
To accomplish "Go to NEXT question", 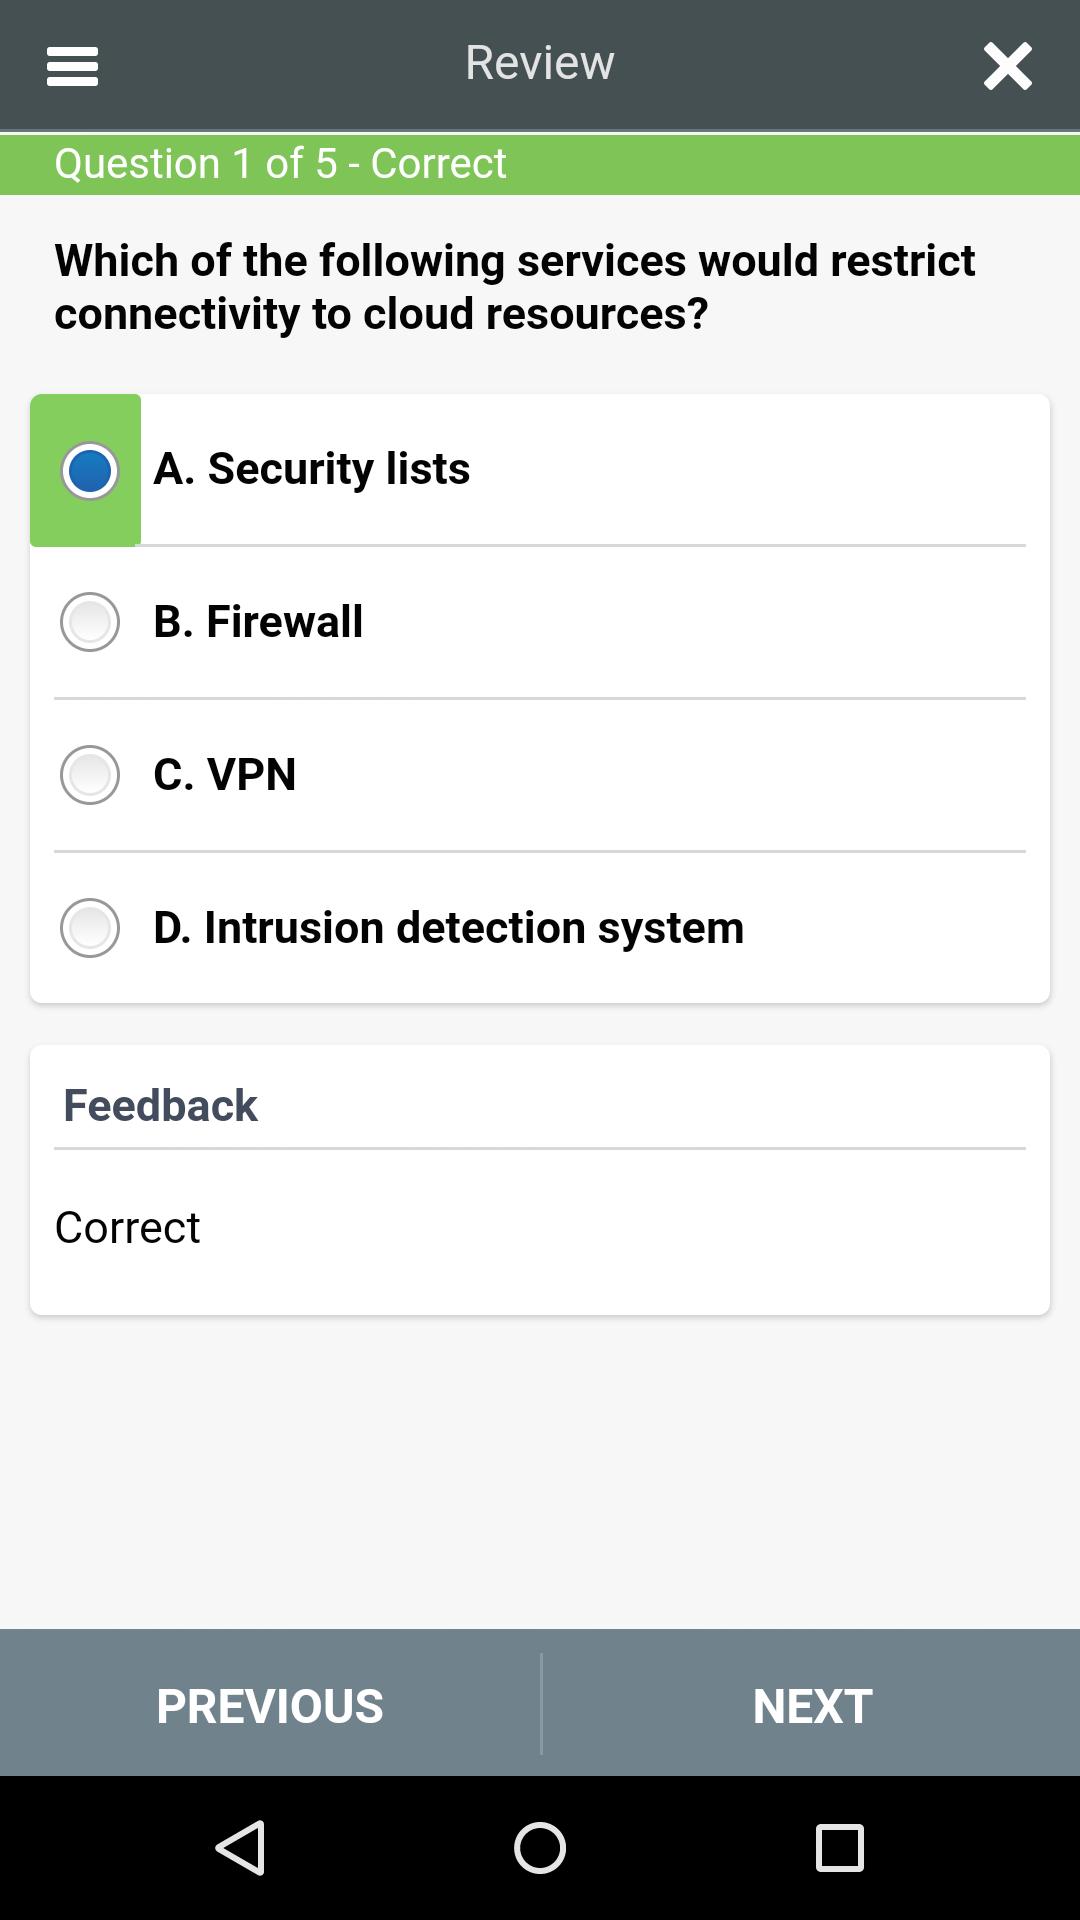I will click(812, 1705).
